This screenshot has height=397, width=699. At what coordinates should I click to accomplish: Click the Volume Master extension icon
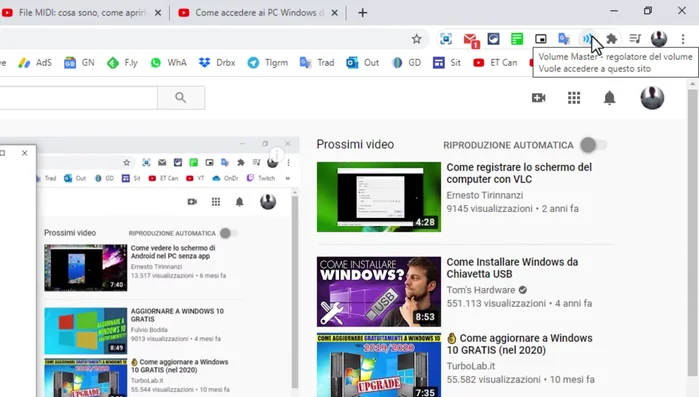click(x=588, y=39)
